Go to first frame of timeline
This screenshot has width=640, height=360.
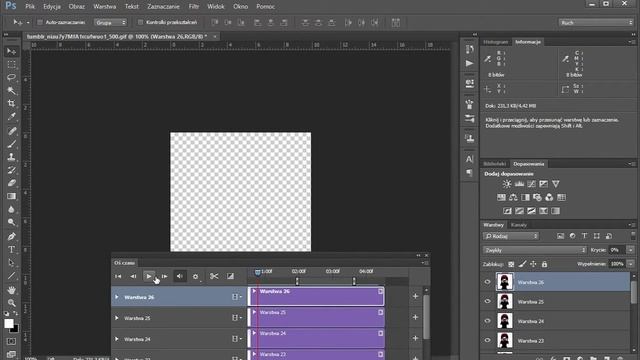(118, 276)
